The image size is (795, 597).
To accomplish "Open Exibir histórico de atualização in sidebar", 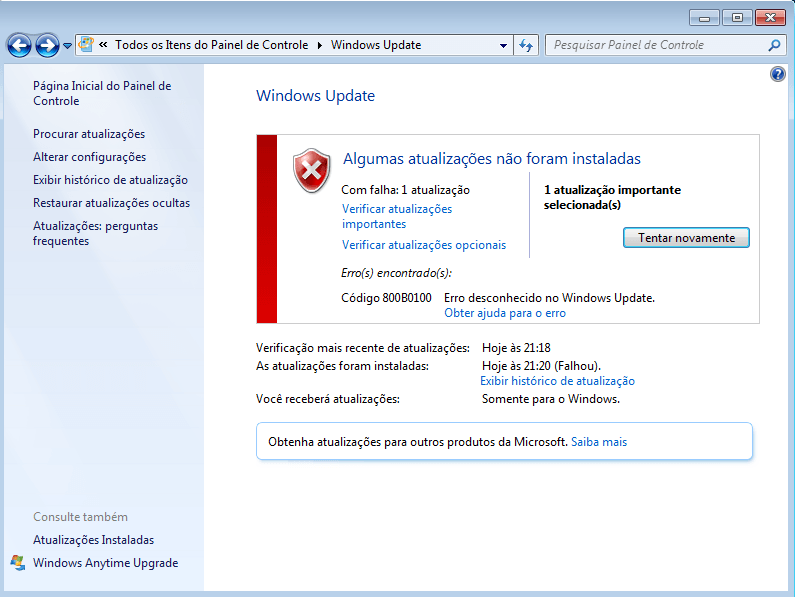I will click(110, 180).
